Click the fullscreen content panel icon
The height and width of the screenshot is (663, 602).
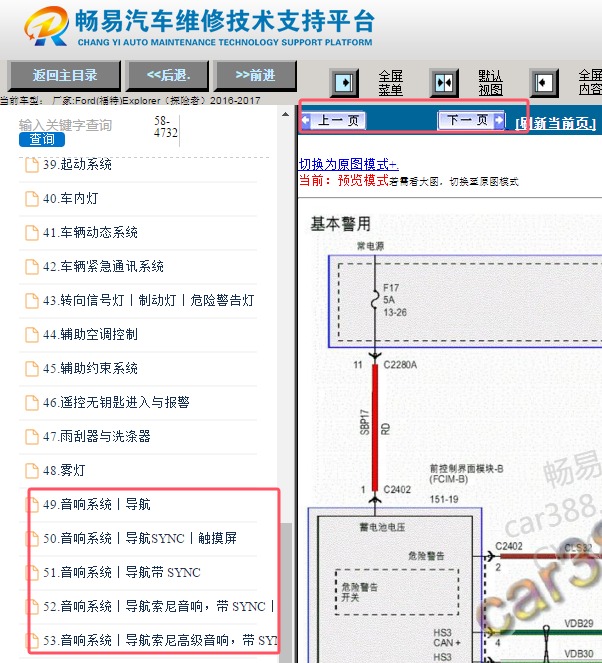tap(544, 83)
